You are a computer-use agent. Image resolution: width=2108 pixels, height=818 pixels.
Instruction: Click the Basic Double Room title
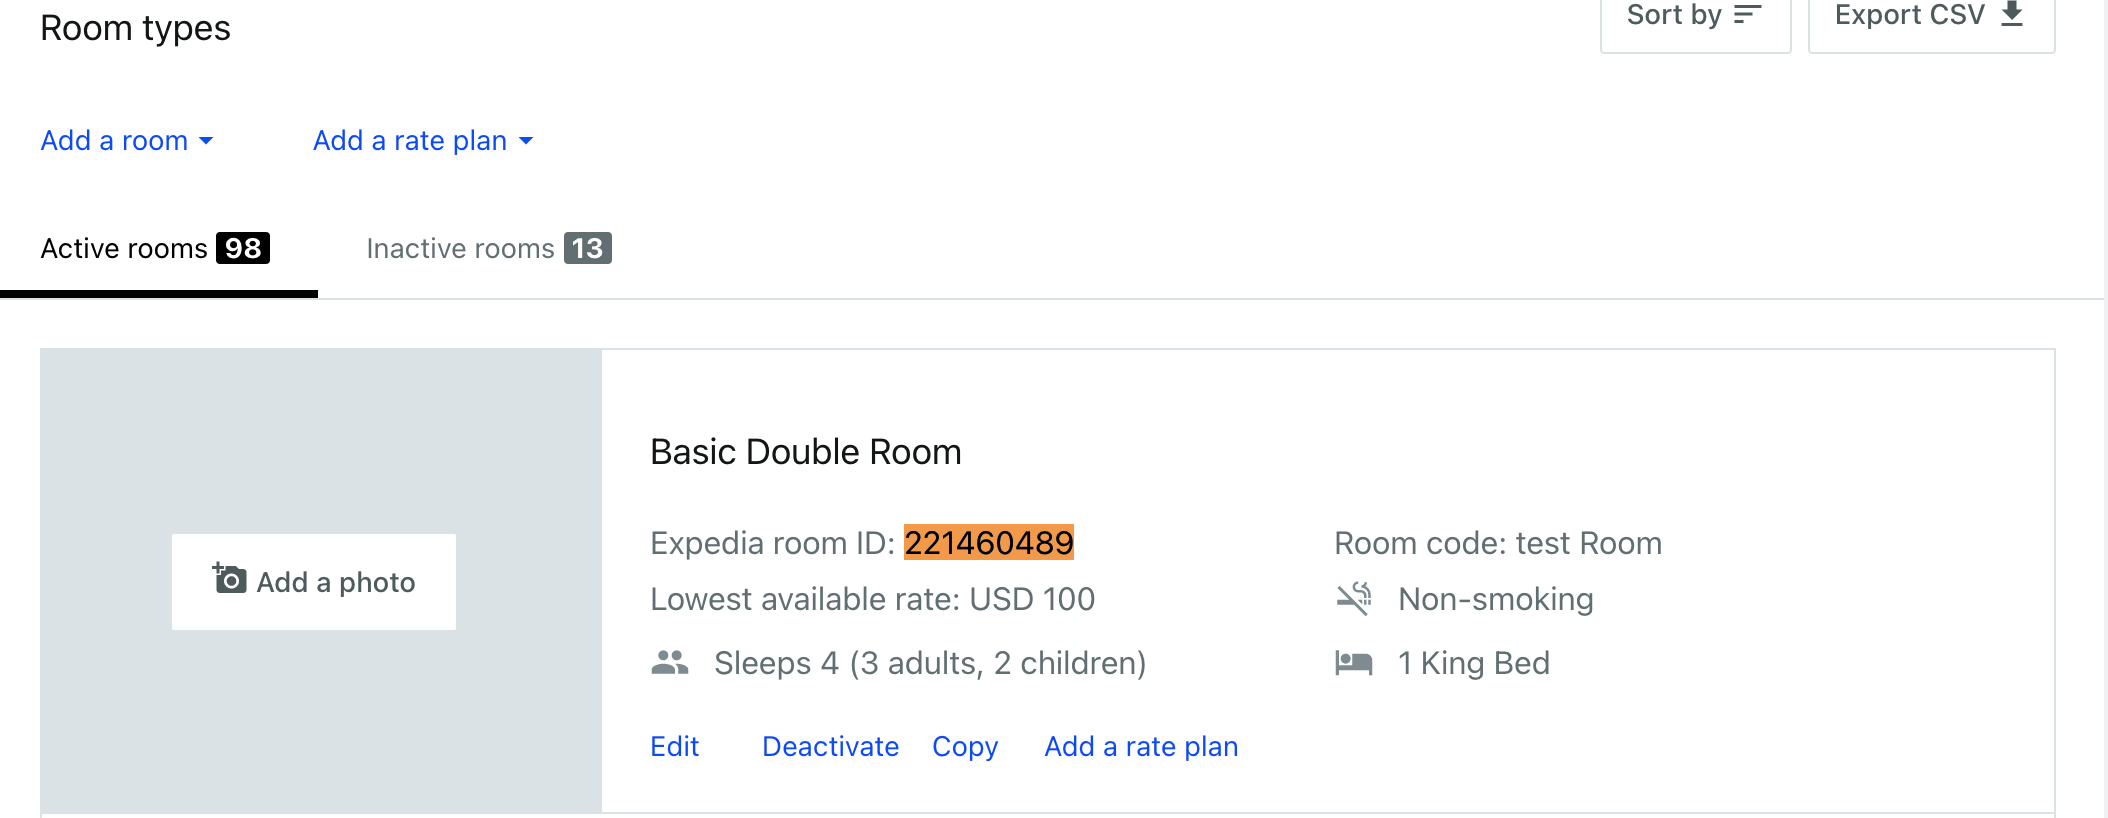coord(805,452)
